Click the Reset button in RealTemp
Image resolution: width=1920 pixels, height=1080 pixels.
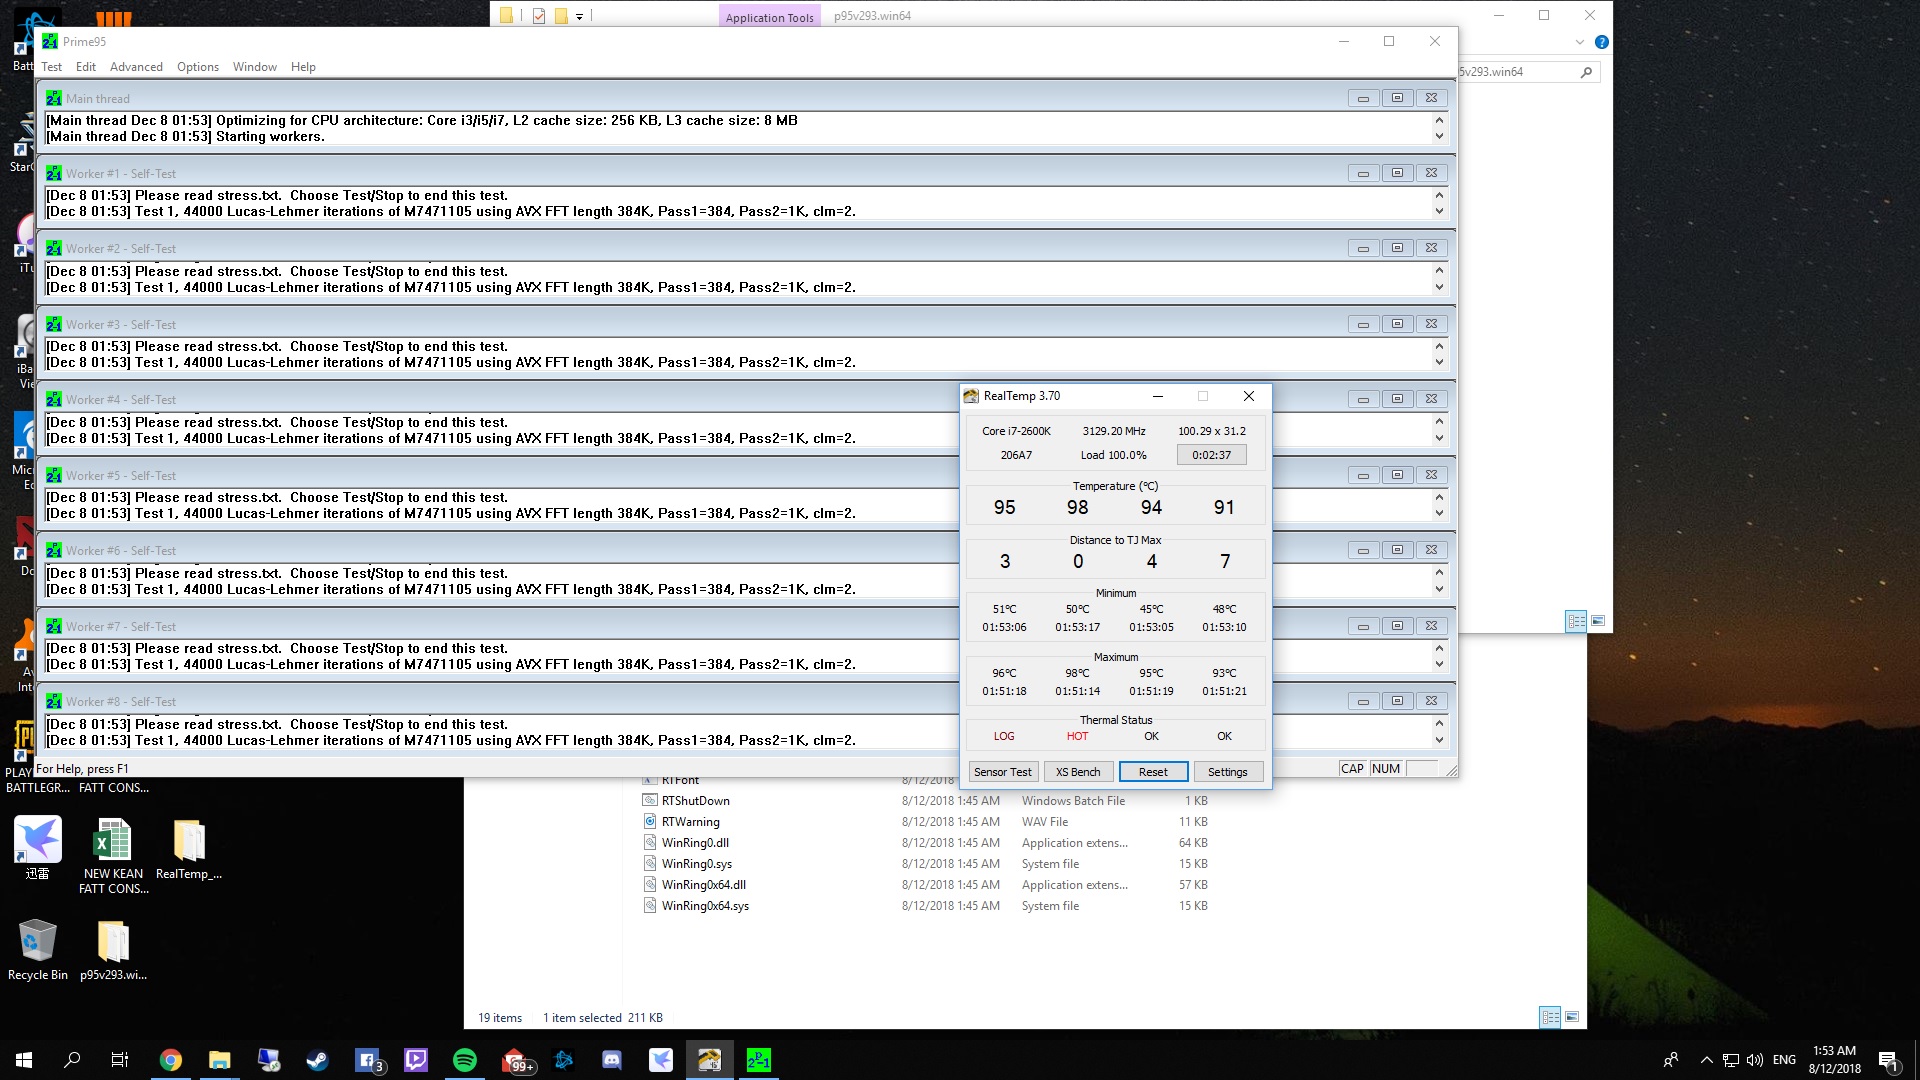[x=1153, y=772]
